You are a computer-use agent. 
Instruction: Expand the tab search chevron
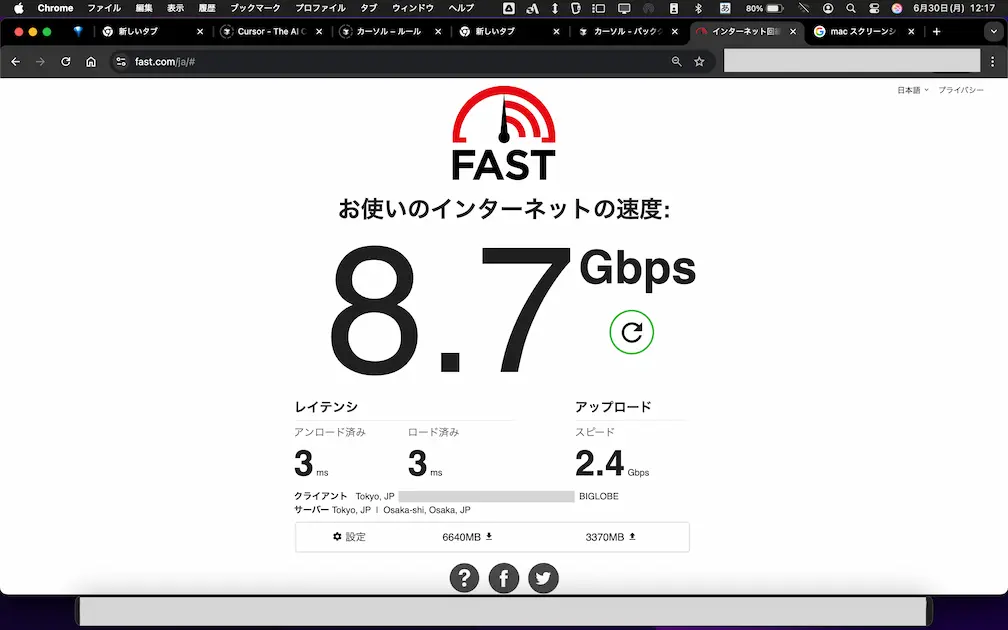(994, 32)
